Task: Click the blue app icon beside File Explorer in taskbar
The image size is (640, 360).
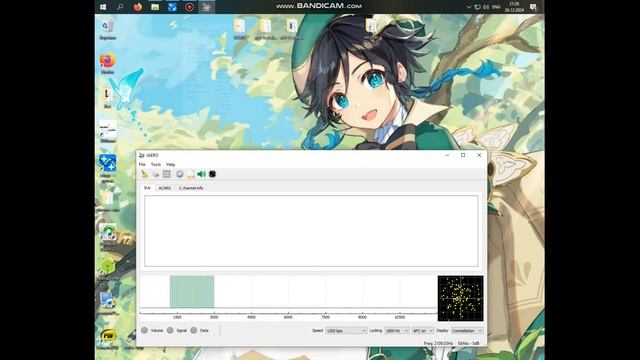Action: point(172,7)
